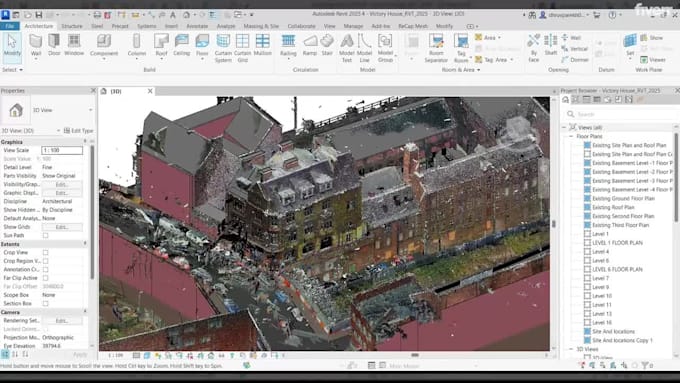Collapse the Camera section in Properties
This screenshot has height=383, width=680.
(x=85, y=312)
